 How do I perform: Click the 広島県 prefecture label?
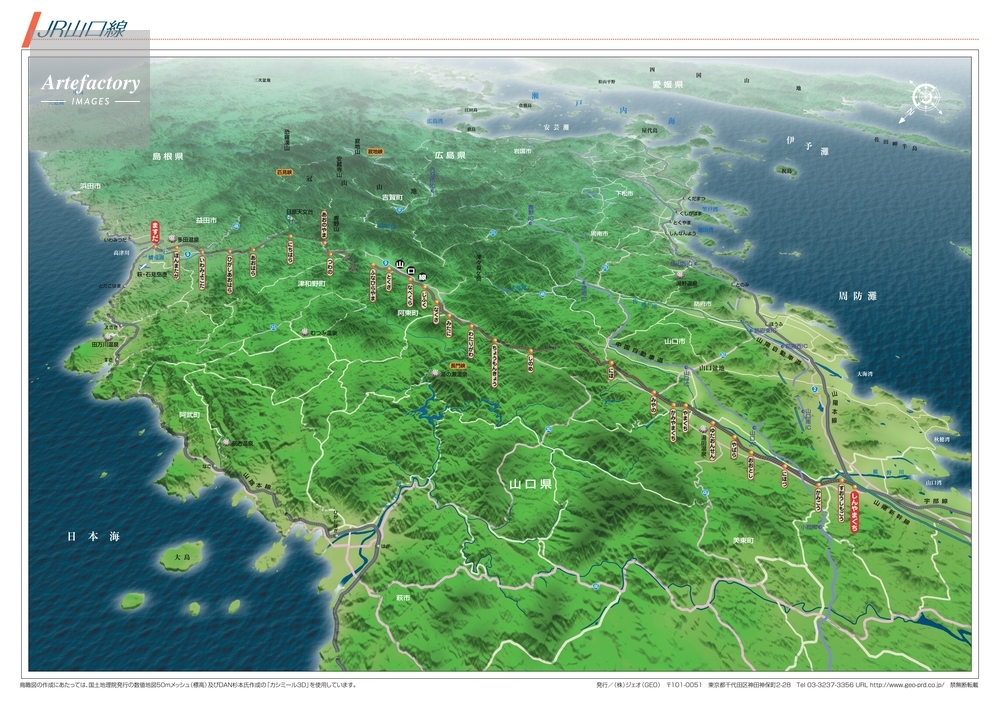tap(451, 155)
